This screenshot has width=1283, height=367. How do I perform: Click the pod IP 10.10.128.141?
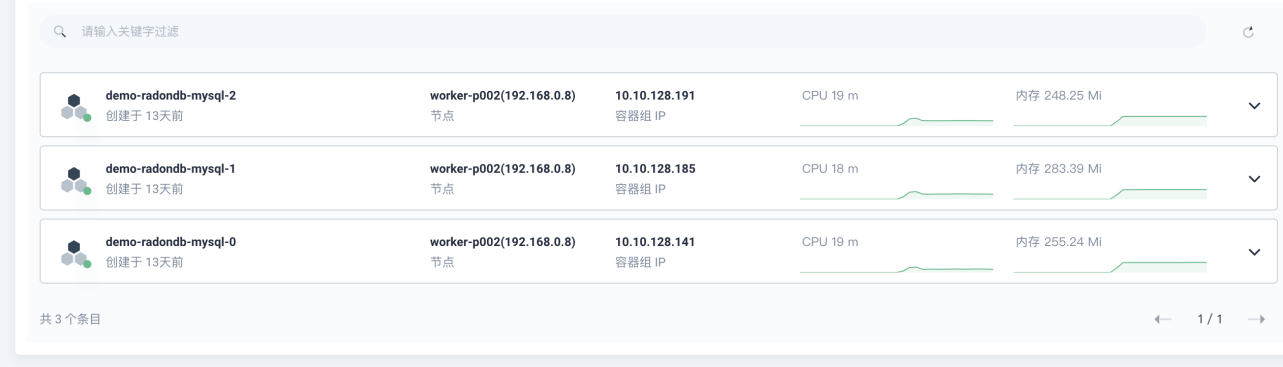pyautogui.click(x=655, y=242)
